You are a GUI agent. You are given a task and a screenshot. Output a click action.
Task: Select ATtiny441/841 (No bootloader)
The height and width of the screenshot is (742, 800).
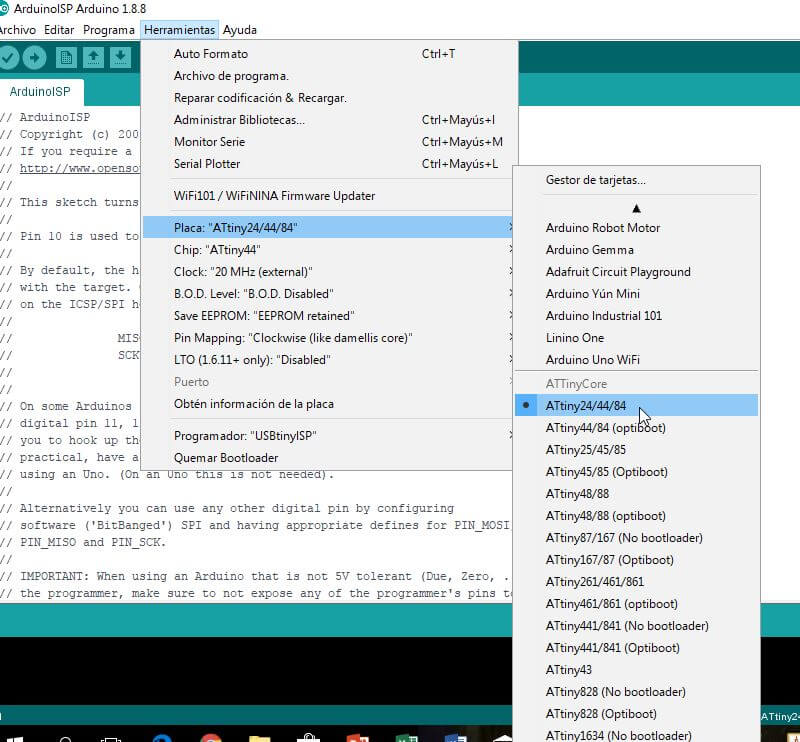(636, 625)
